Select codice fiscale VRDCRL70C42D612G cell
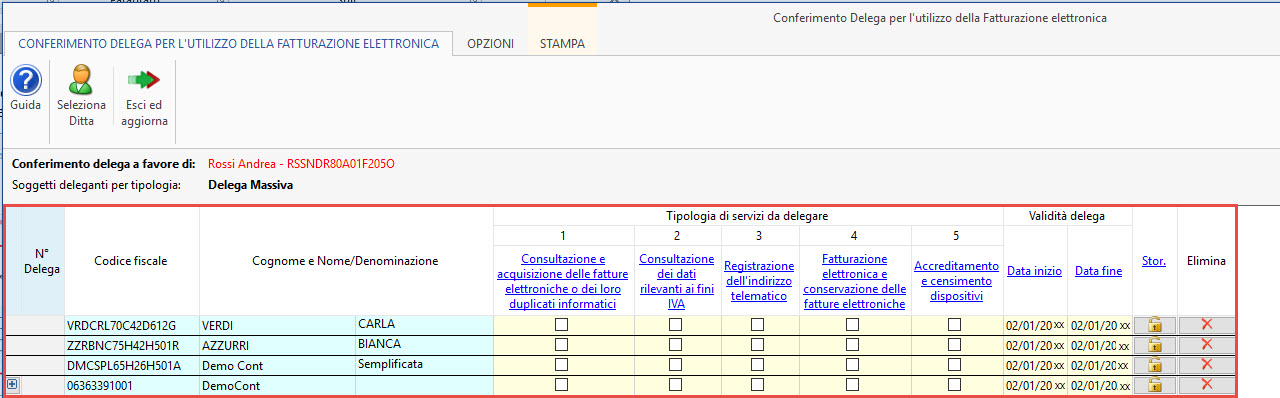This screenshot has width=1280, height=398. (132, 325)
